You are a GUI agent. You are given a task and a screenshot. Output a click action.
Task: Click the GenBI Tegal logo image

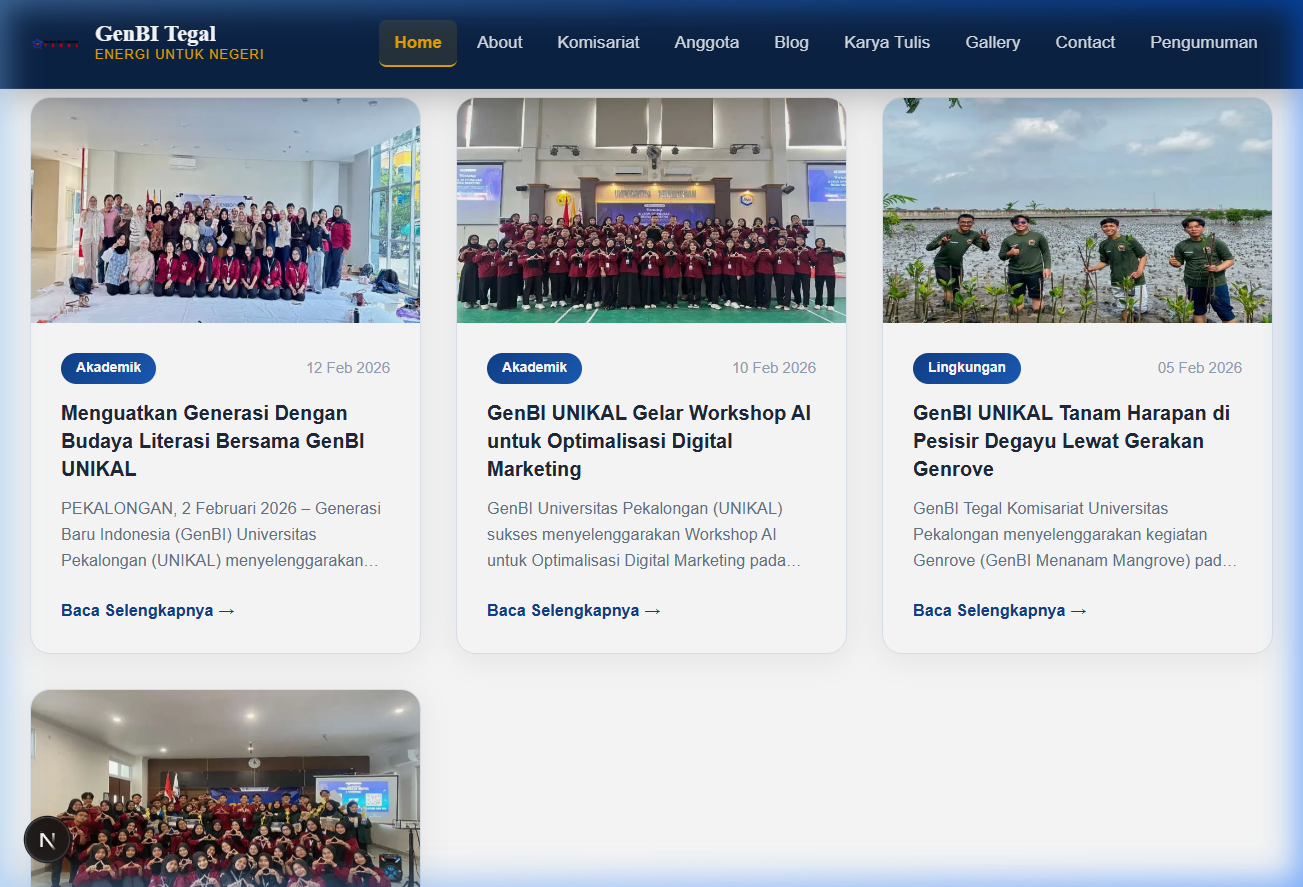(x=55, y=43)
